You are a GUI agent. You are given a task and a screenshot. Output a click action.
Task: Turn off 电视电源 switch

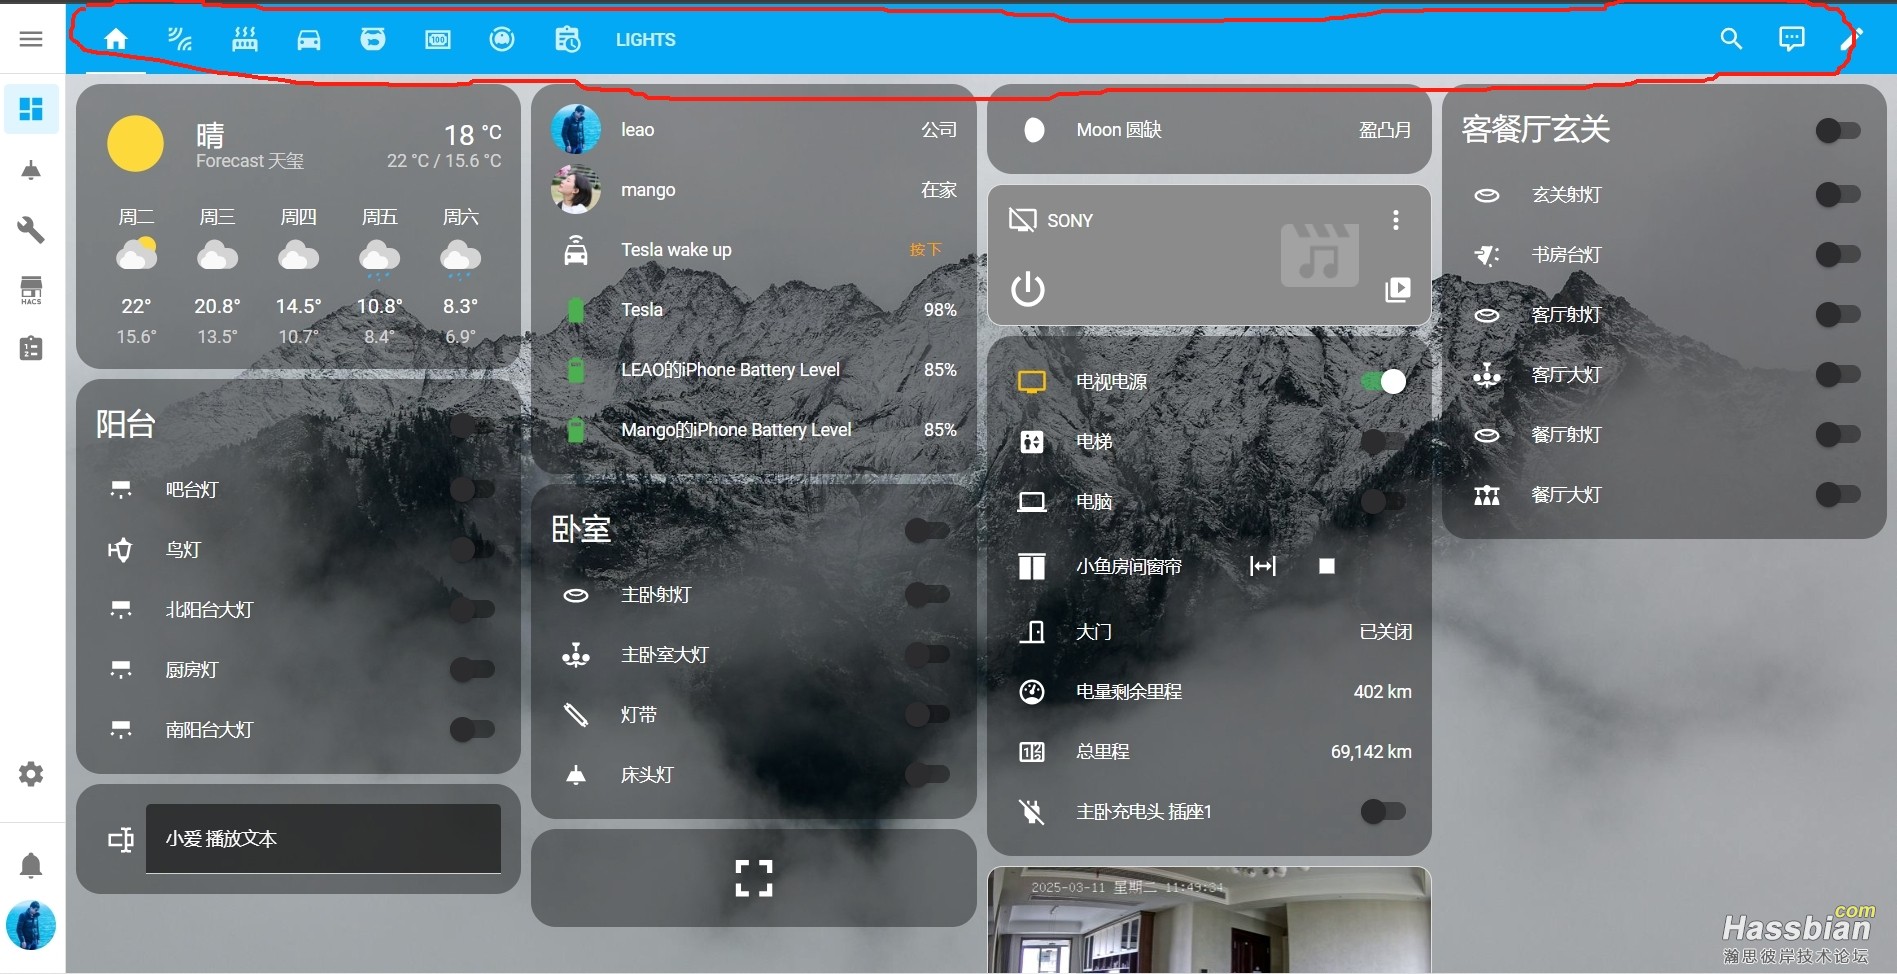point(1383,381)
